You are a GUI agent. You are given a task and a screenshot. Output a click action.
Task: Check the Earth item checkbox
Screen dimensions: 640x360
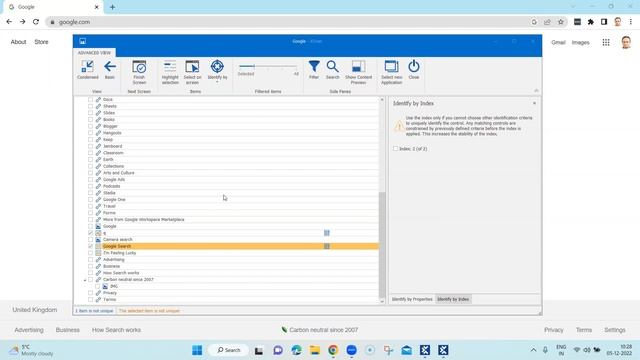pyautogui.click(x=91, y=160)
